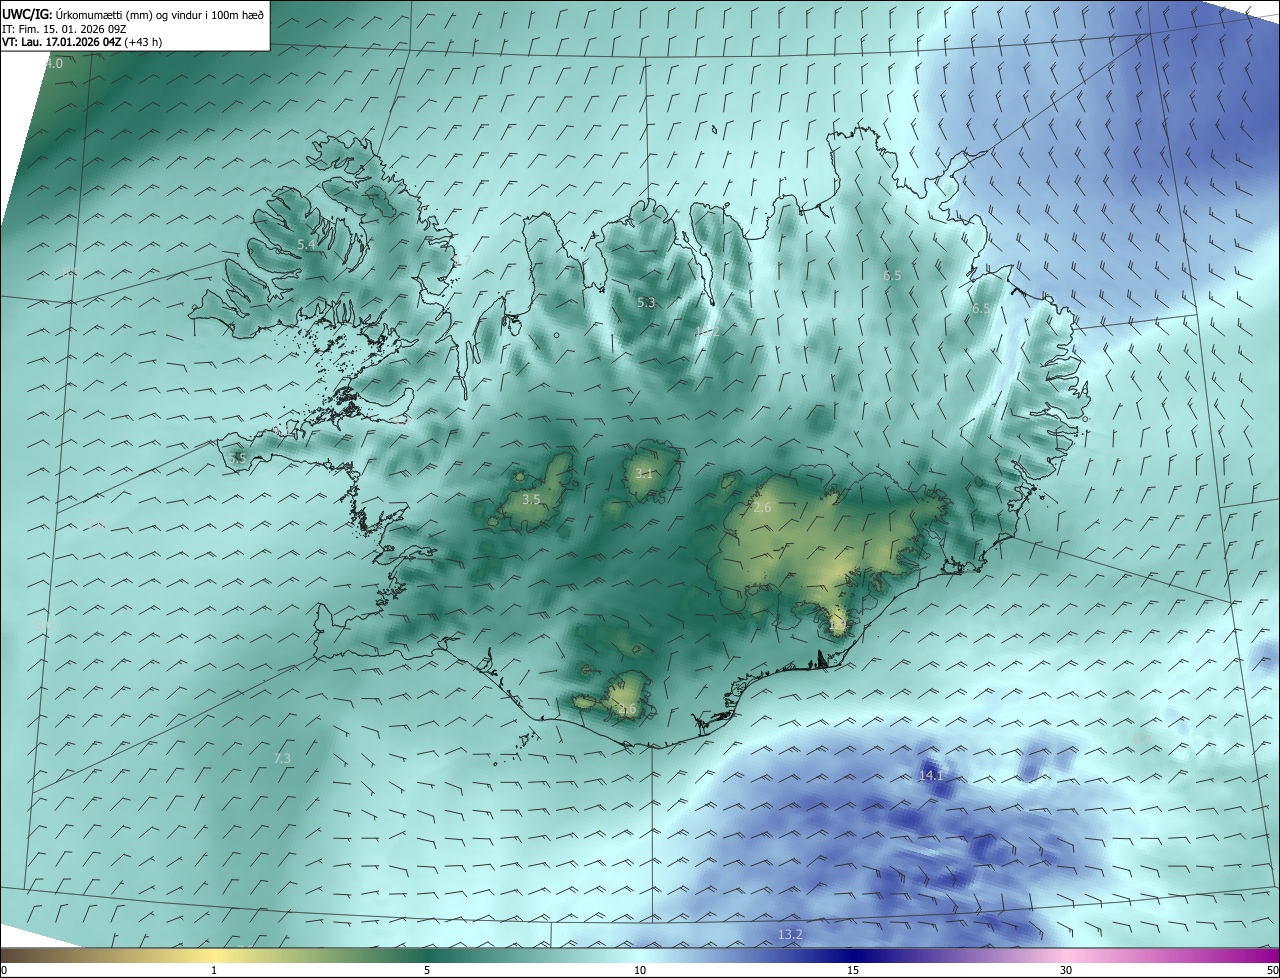Click the 4.0 value under the title box
This screenshot has width=1280, height=978.
click(x=54, y=63)
